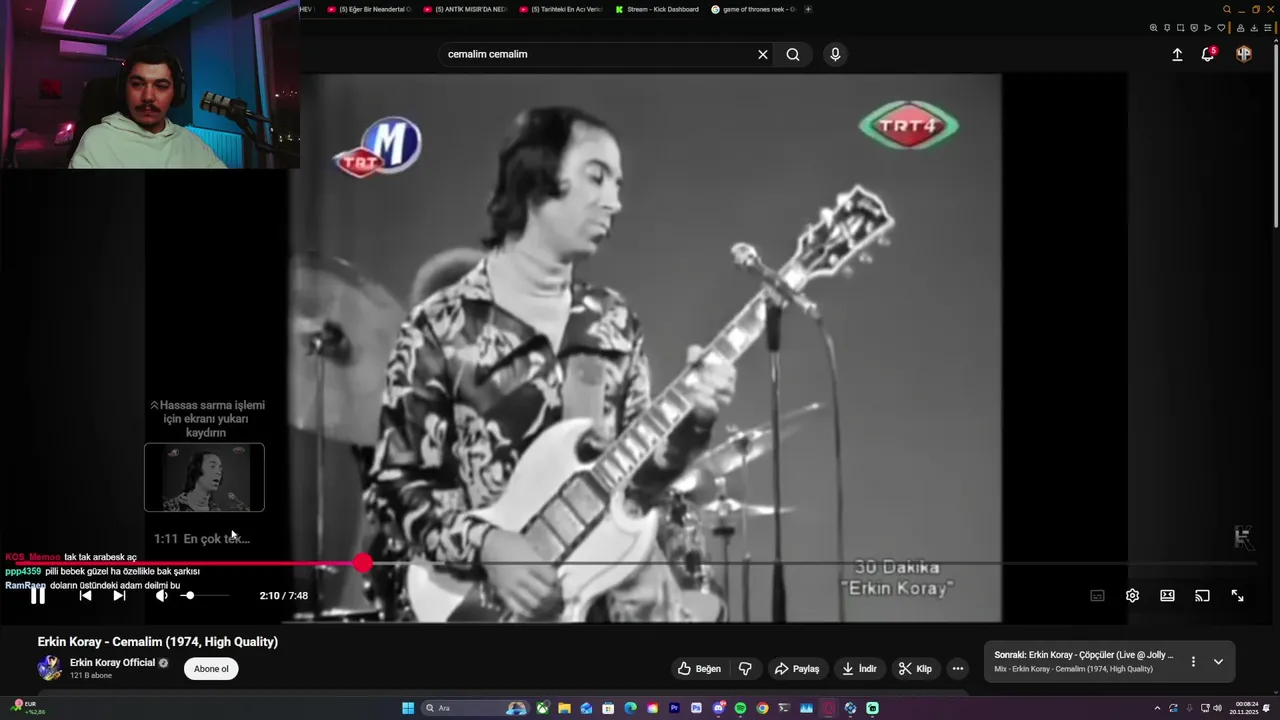Switch to 'Tarihteki En Acı Verici' tab
The width and height of the screenshot is (1280, 720).
[560, 9]
